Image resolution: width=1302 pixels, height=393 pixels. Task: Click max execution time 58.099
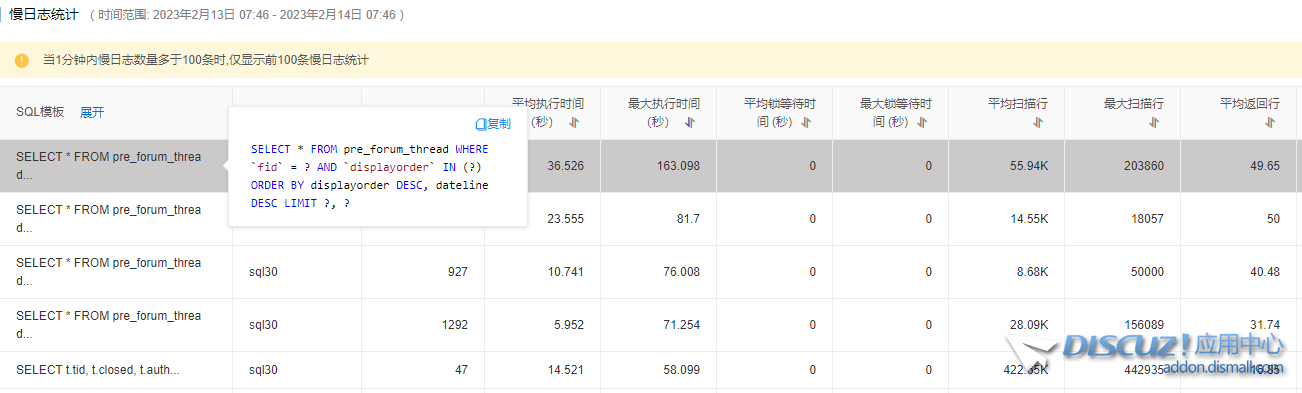682,370
